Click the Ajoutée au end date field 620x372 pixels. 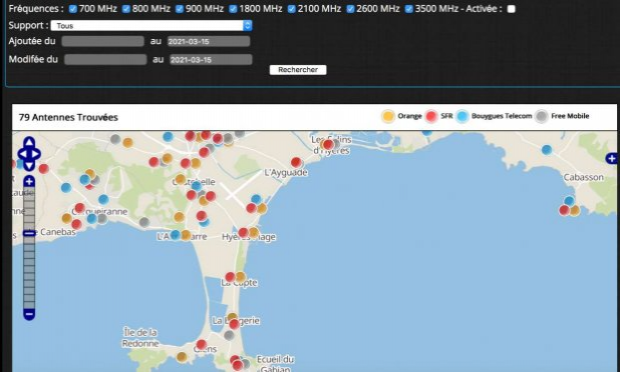208,41
